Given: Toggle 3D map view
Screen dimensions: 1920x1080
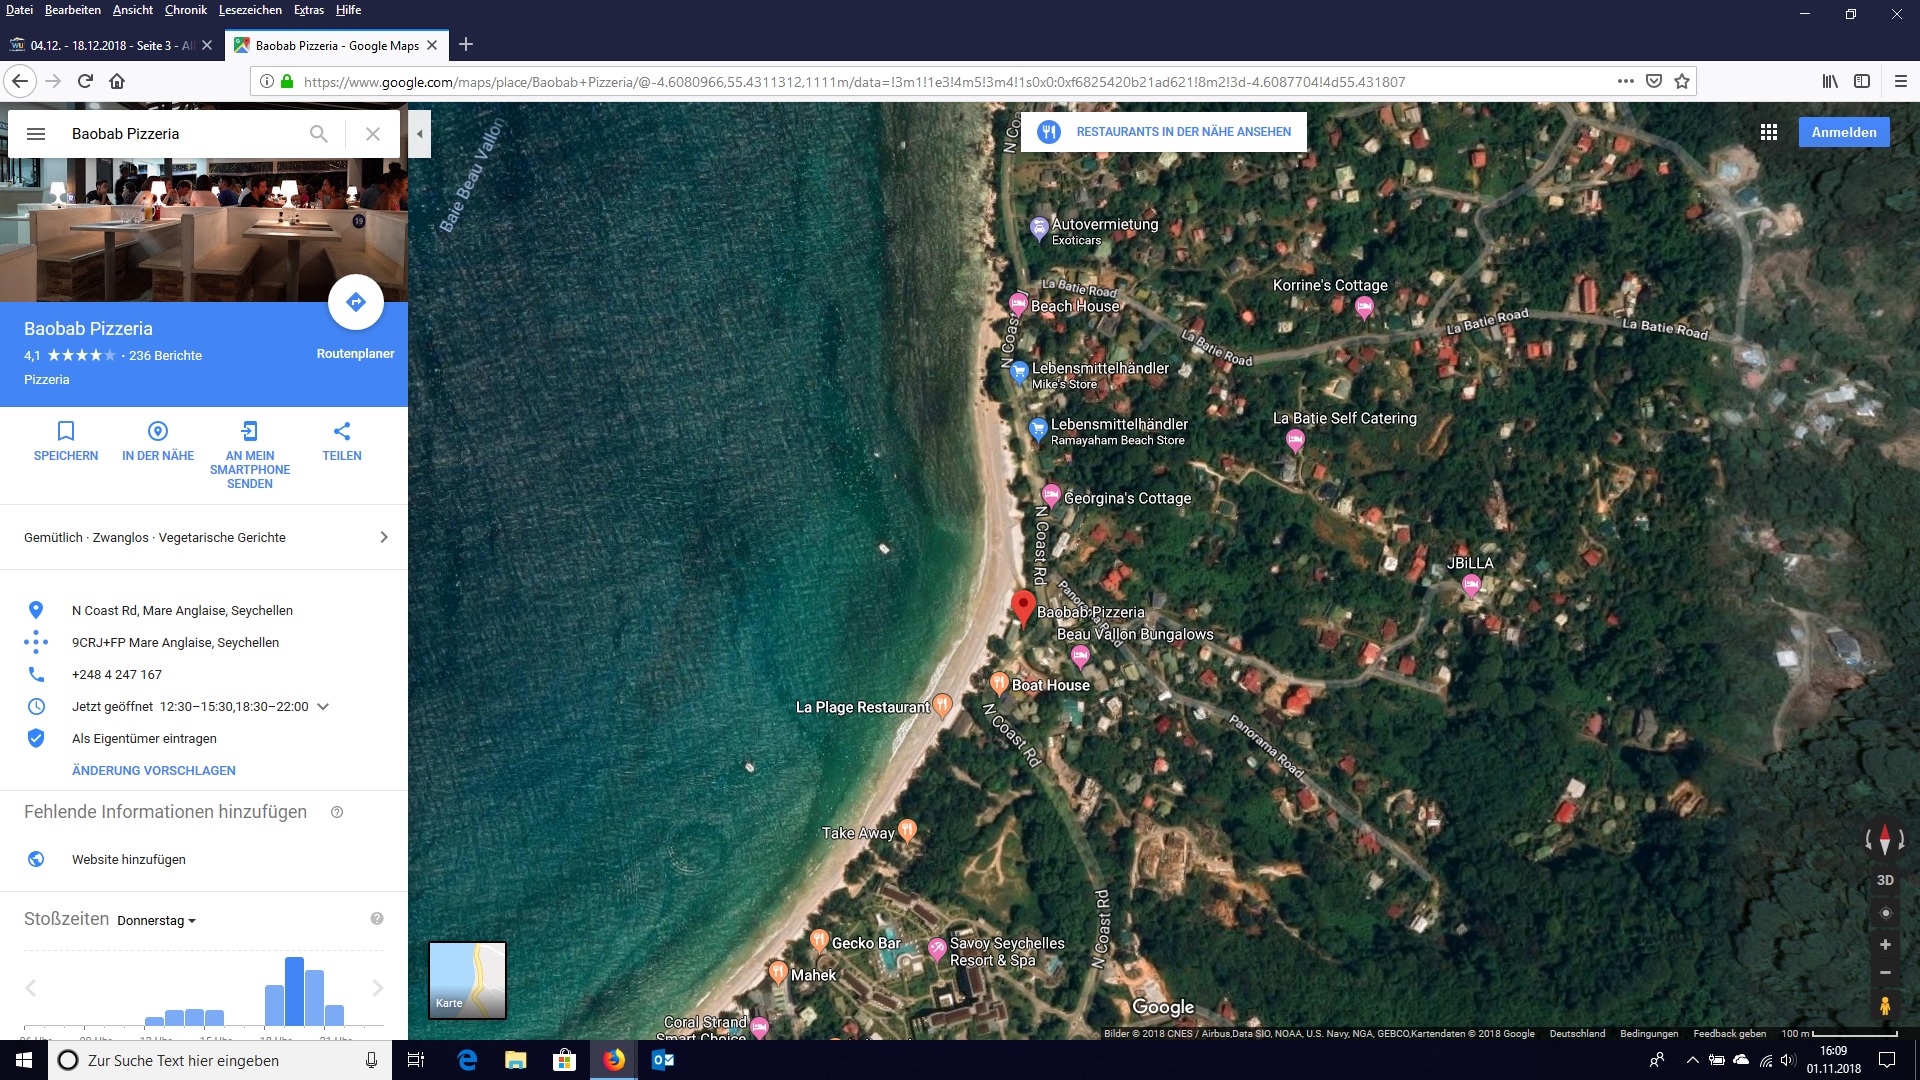Looking at the screenshot, I should click(1884, 880).
